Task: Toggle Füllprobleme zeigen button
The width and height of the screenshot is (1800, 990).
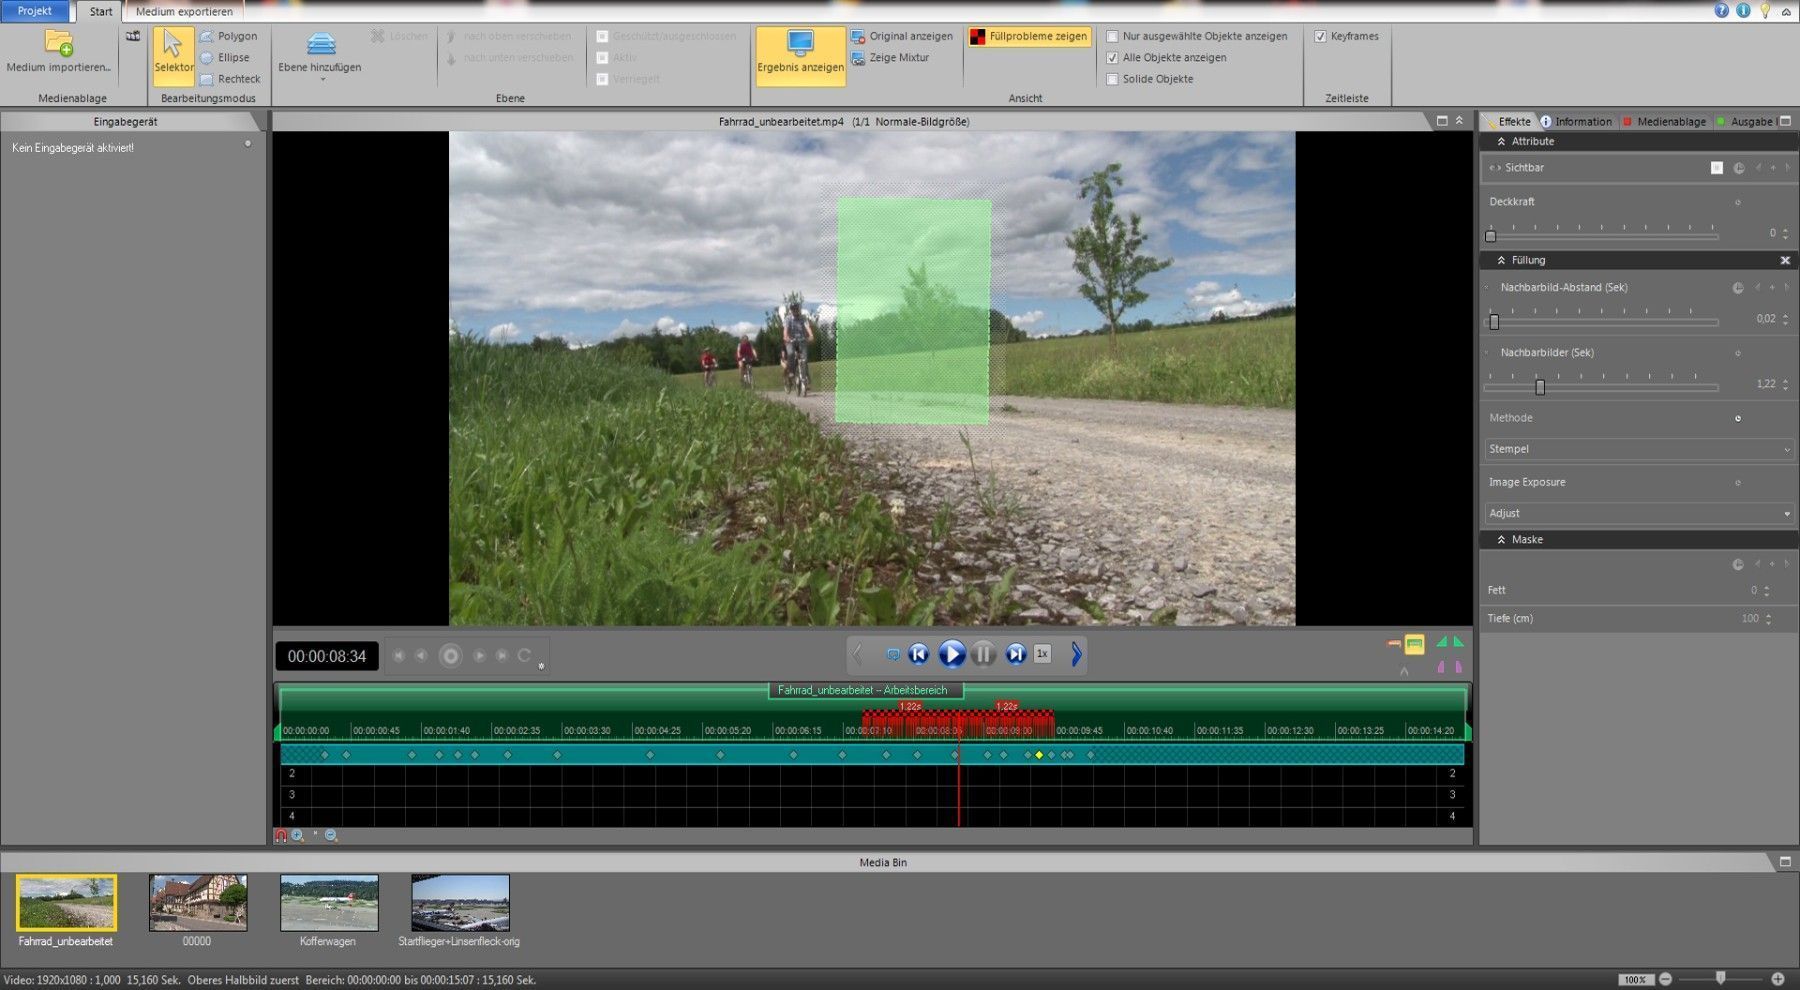Action: 1029,36
